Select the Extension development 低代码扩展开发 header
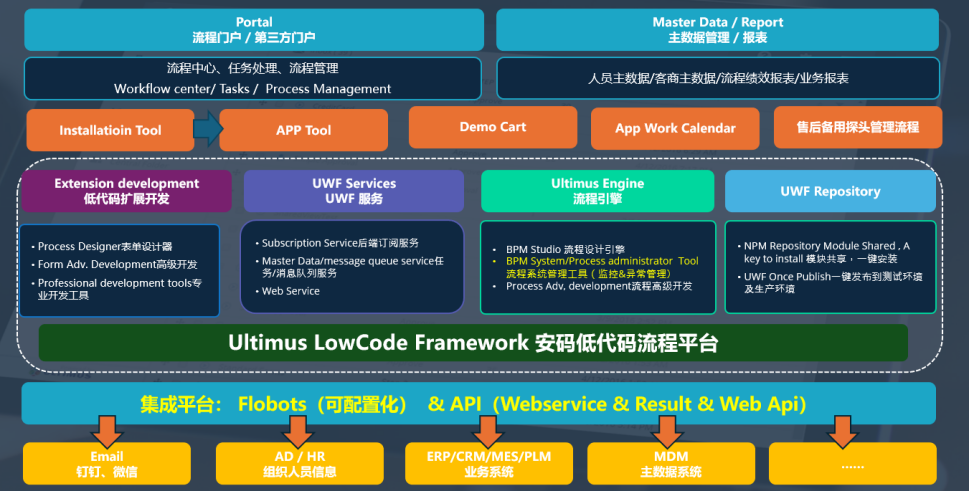 (127, 191)
